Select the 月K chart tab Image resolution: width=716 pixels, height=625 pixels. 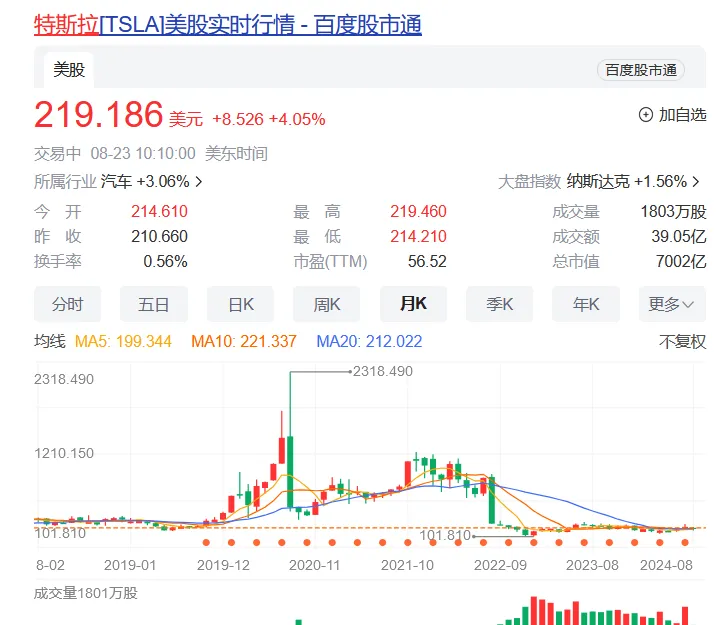(413, 304)
